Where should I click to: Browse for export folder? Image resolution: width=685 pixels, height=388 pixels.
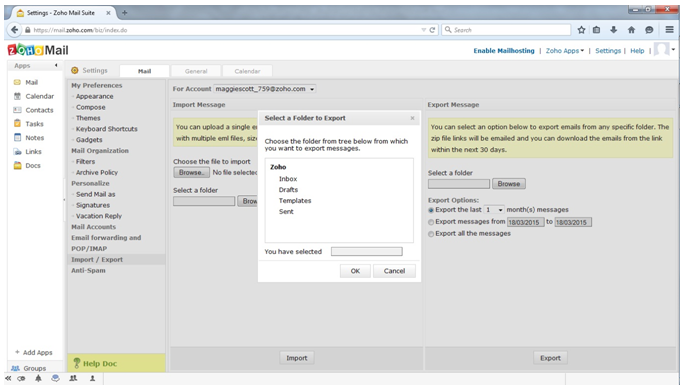click(x=509, y=184)
